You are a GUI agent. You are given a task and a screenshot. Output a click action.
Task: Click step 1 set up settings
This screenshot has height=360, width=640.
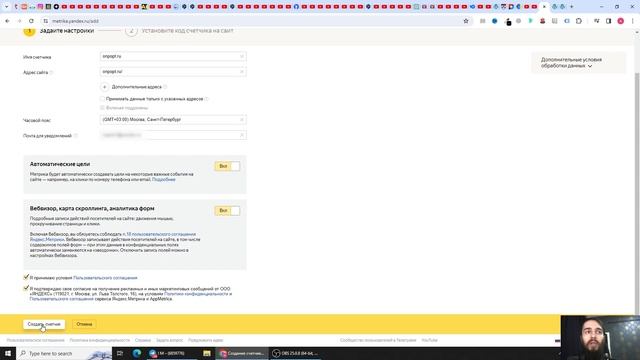point(59,31)
